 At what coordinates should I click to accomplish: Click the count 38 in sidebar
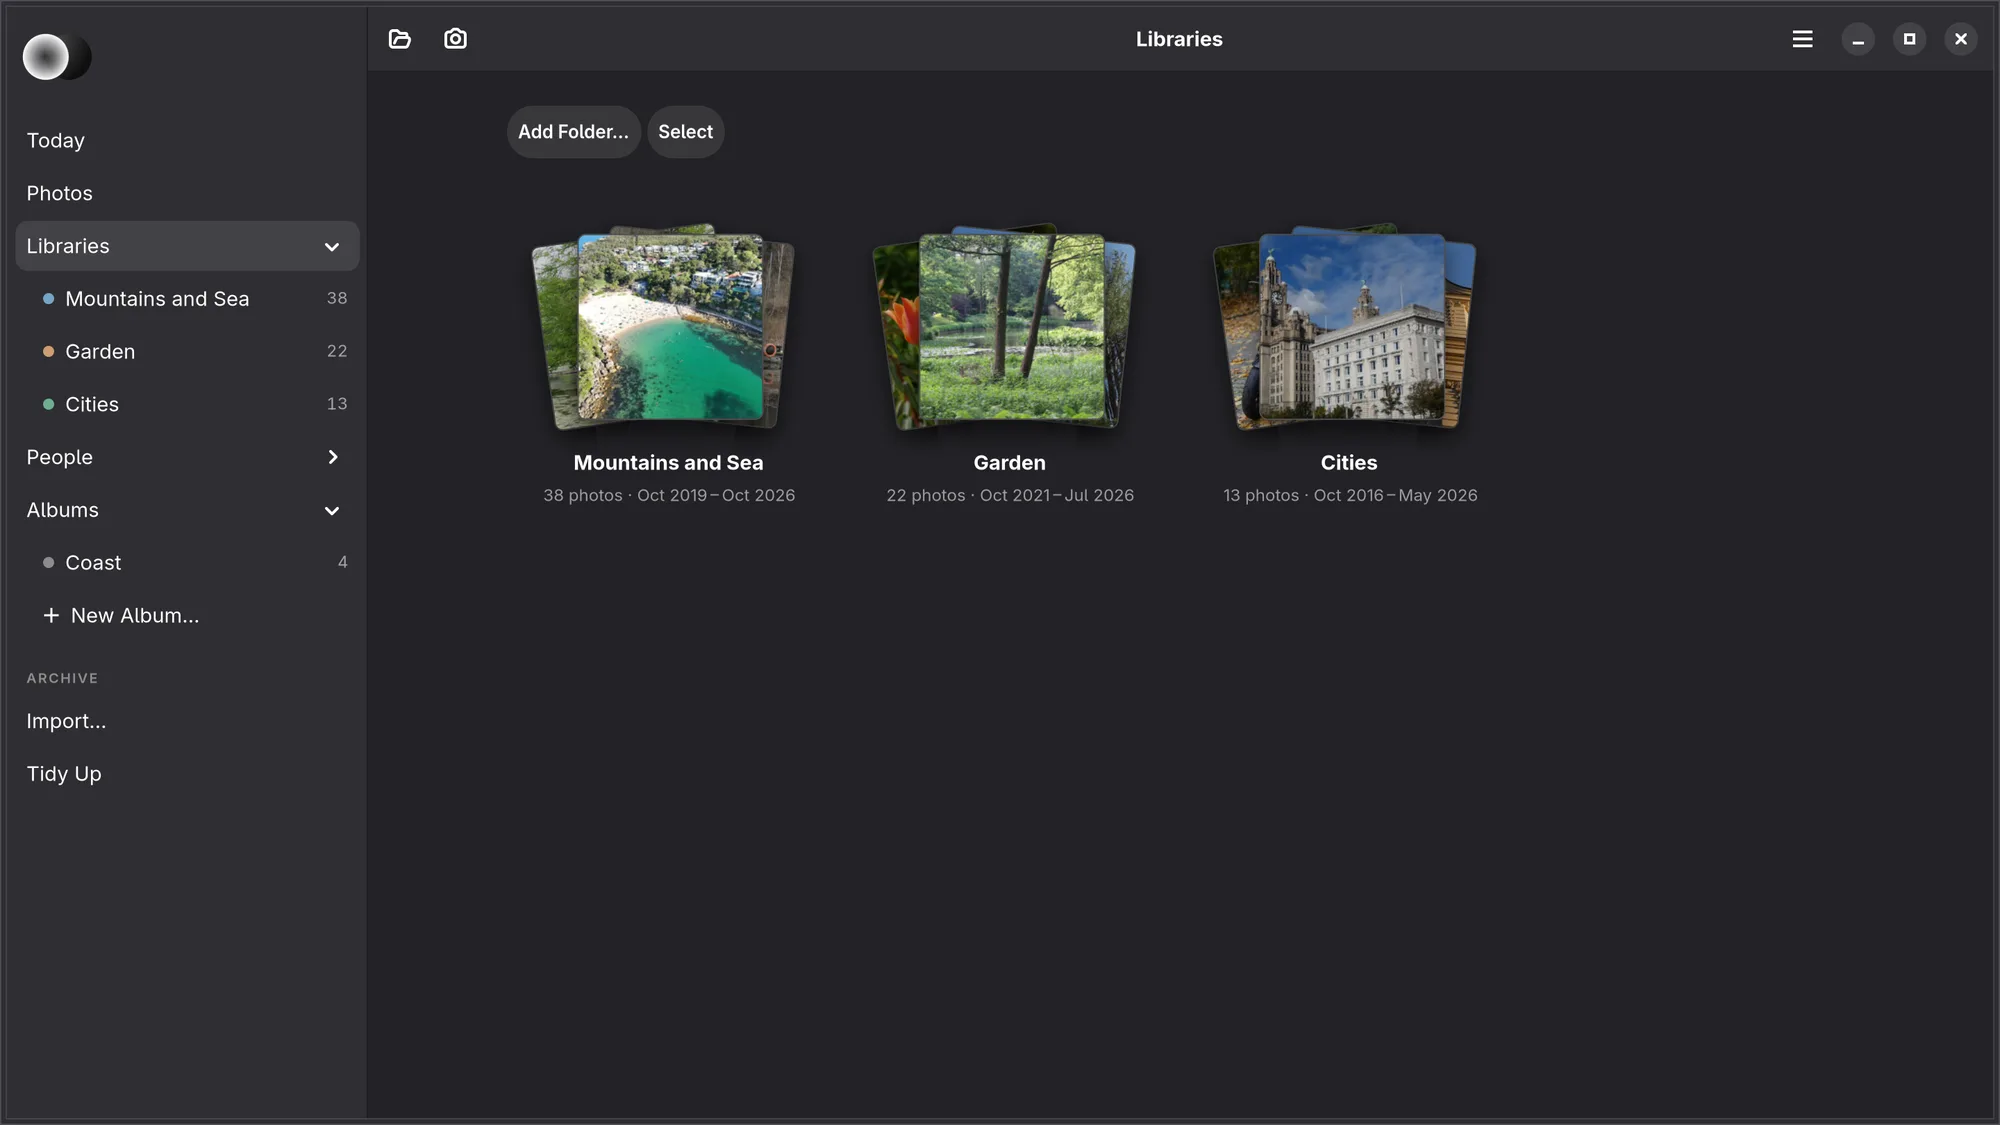pyautogui.click(x=337, y=298)
